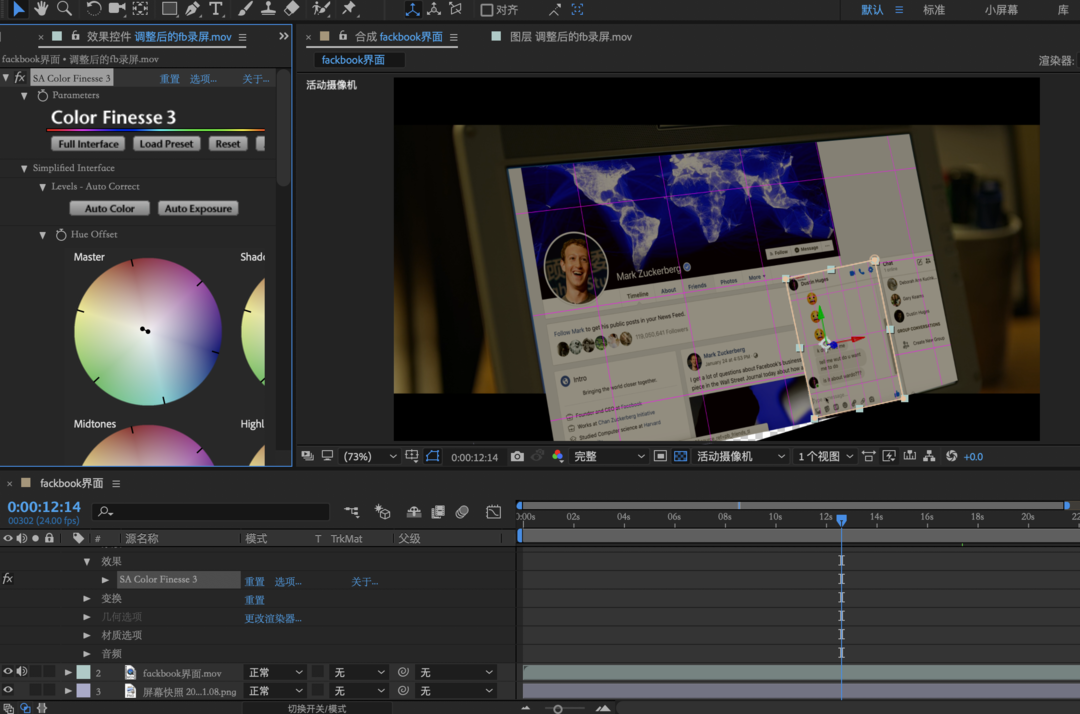Select the Horizontal Type tool

point(216,9)
